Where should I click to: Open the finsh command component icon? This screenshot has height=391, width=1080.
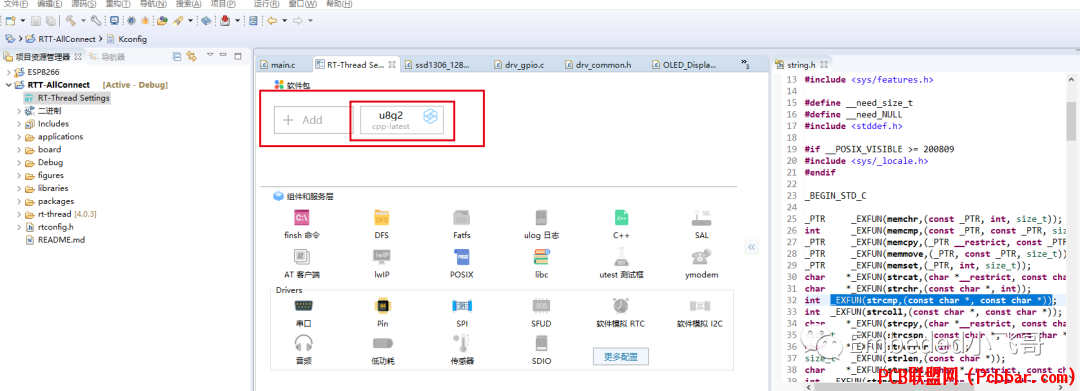click(302, 218)
